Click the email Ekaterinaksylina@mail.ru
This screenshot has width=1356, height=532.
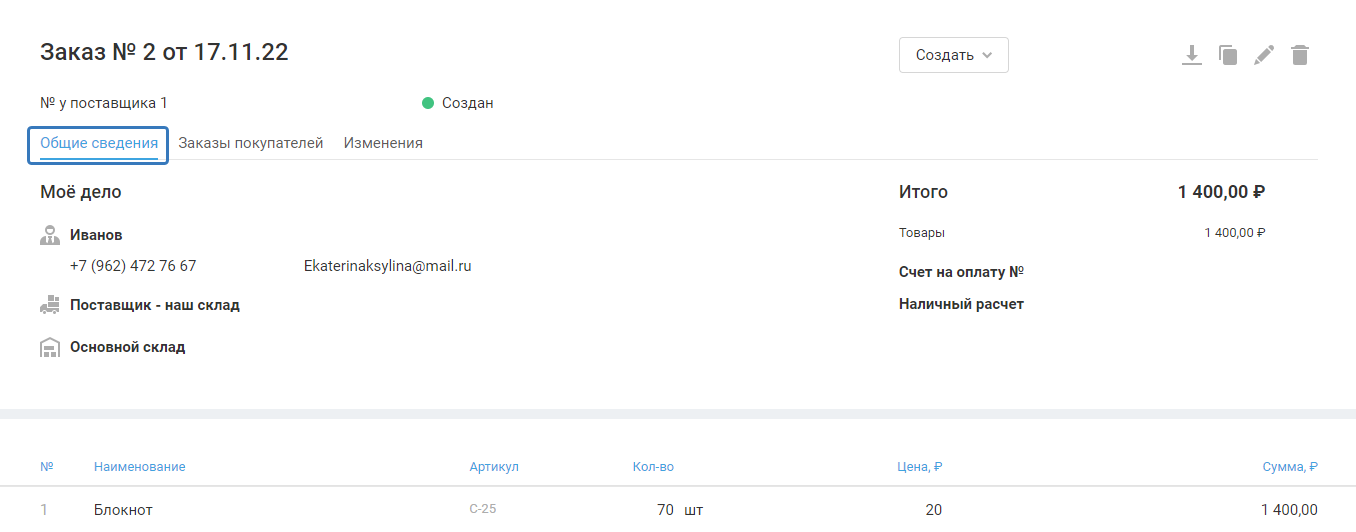tap(387, 266)
